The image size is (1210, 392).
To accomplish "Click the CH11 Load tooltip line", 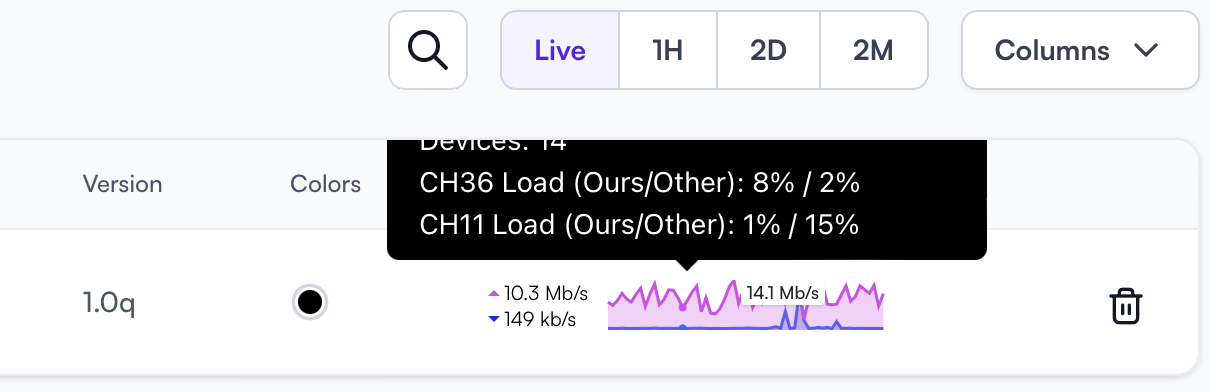I will 640,225.
